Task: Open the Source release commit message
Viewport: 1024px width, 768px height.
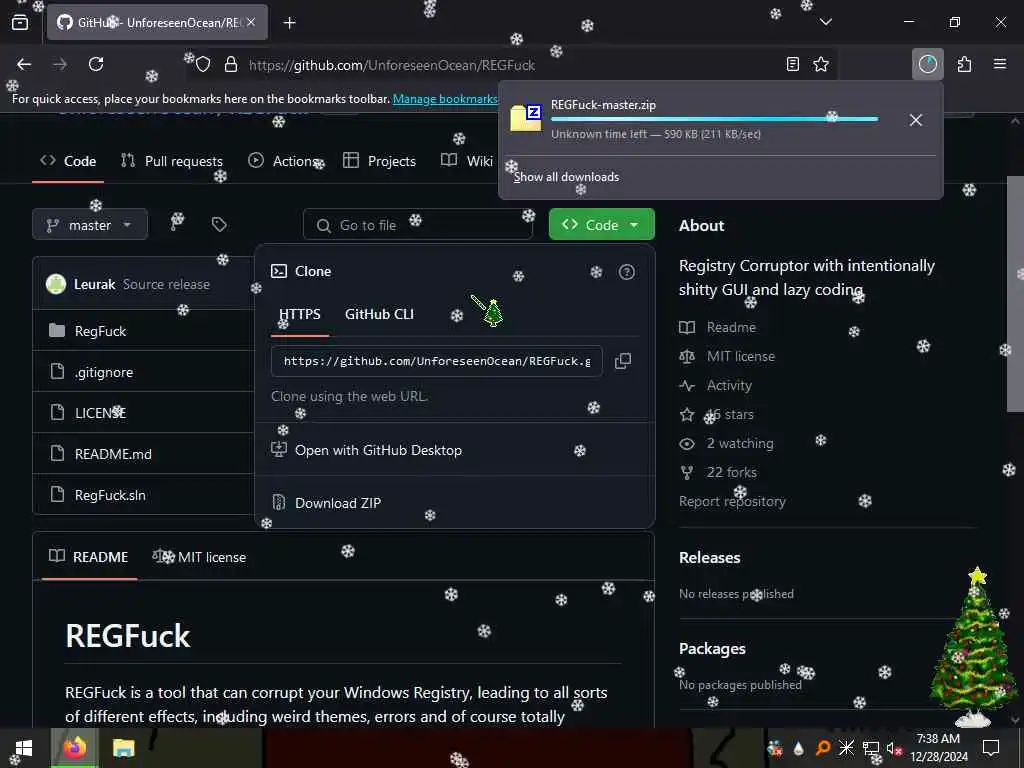Action: [x=167, y=284]
